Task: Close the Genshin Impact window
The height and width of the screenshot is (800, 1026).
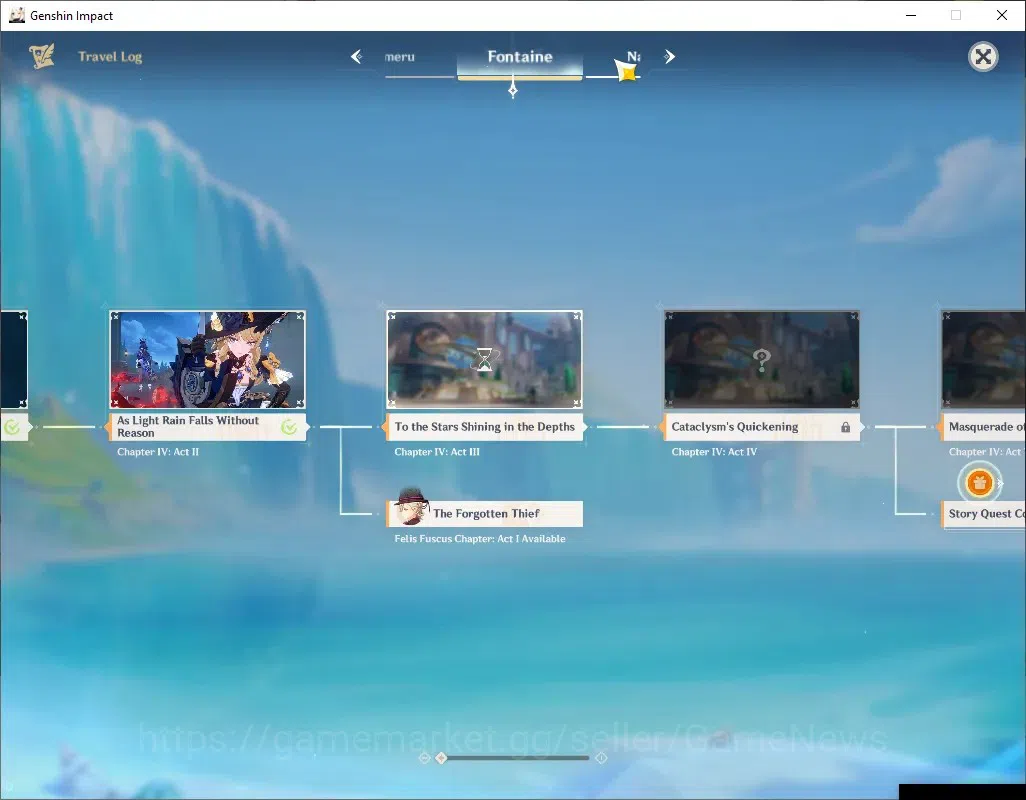Action: coord(1002,15)
